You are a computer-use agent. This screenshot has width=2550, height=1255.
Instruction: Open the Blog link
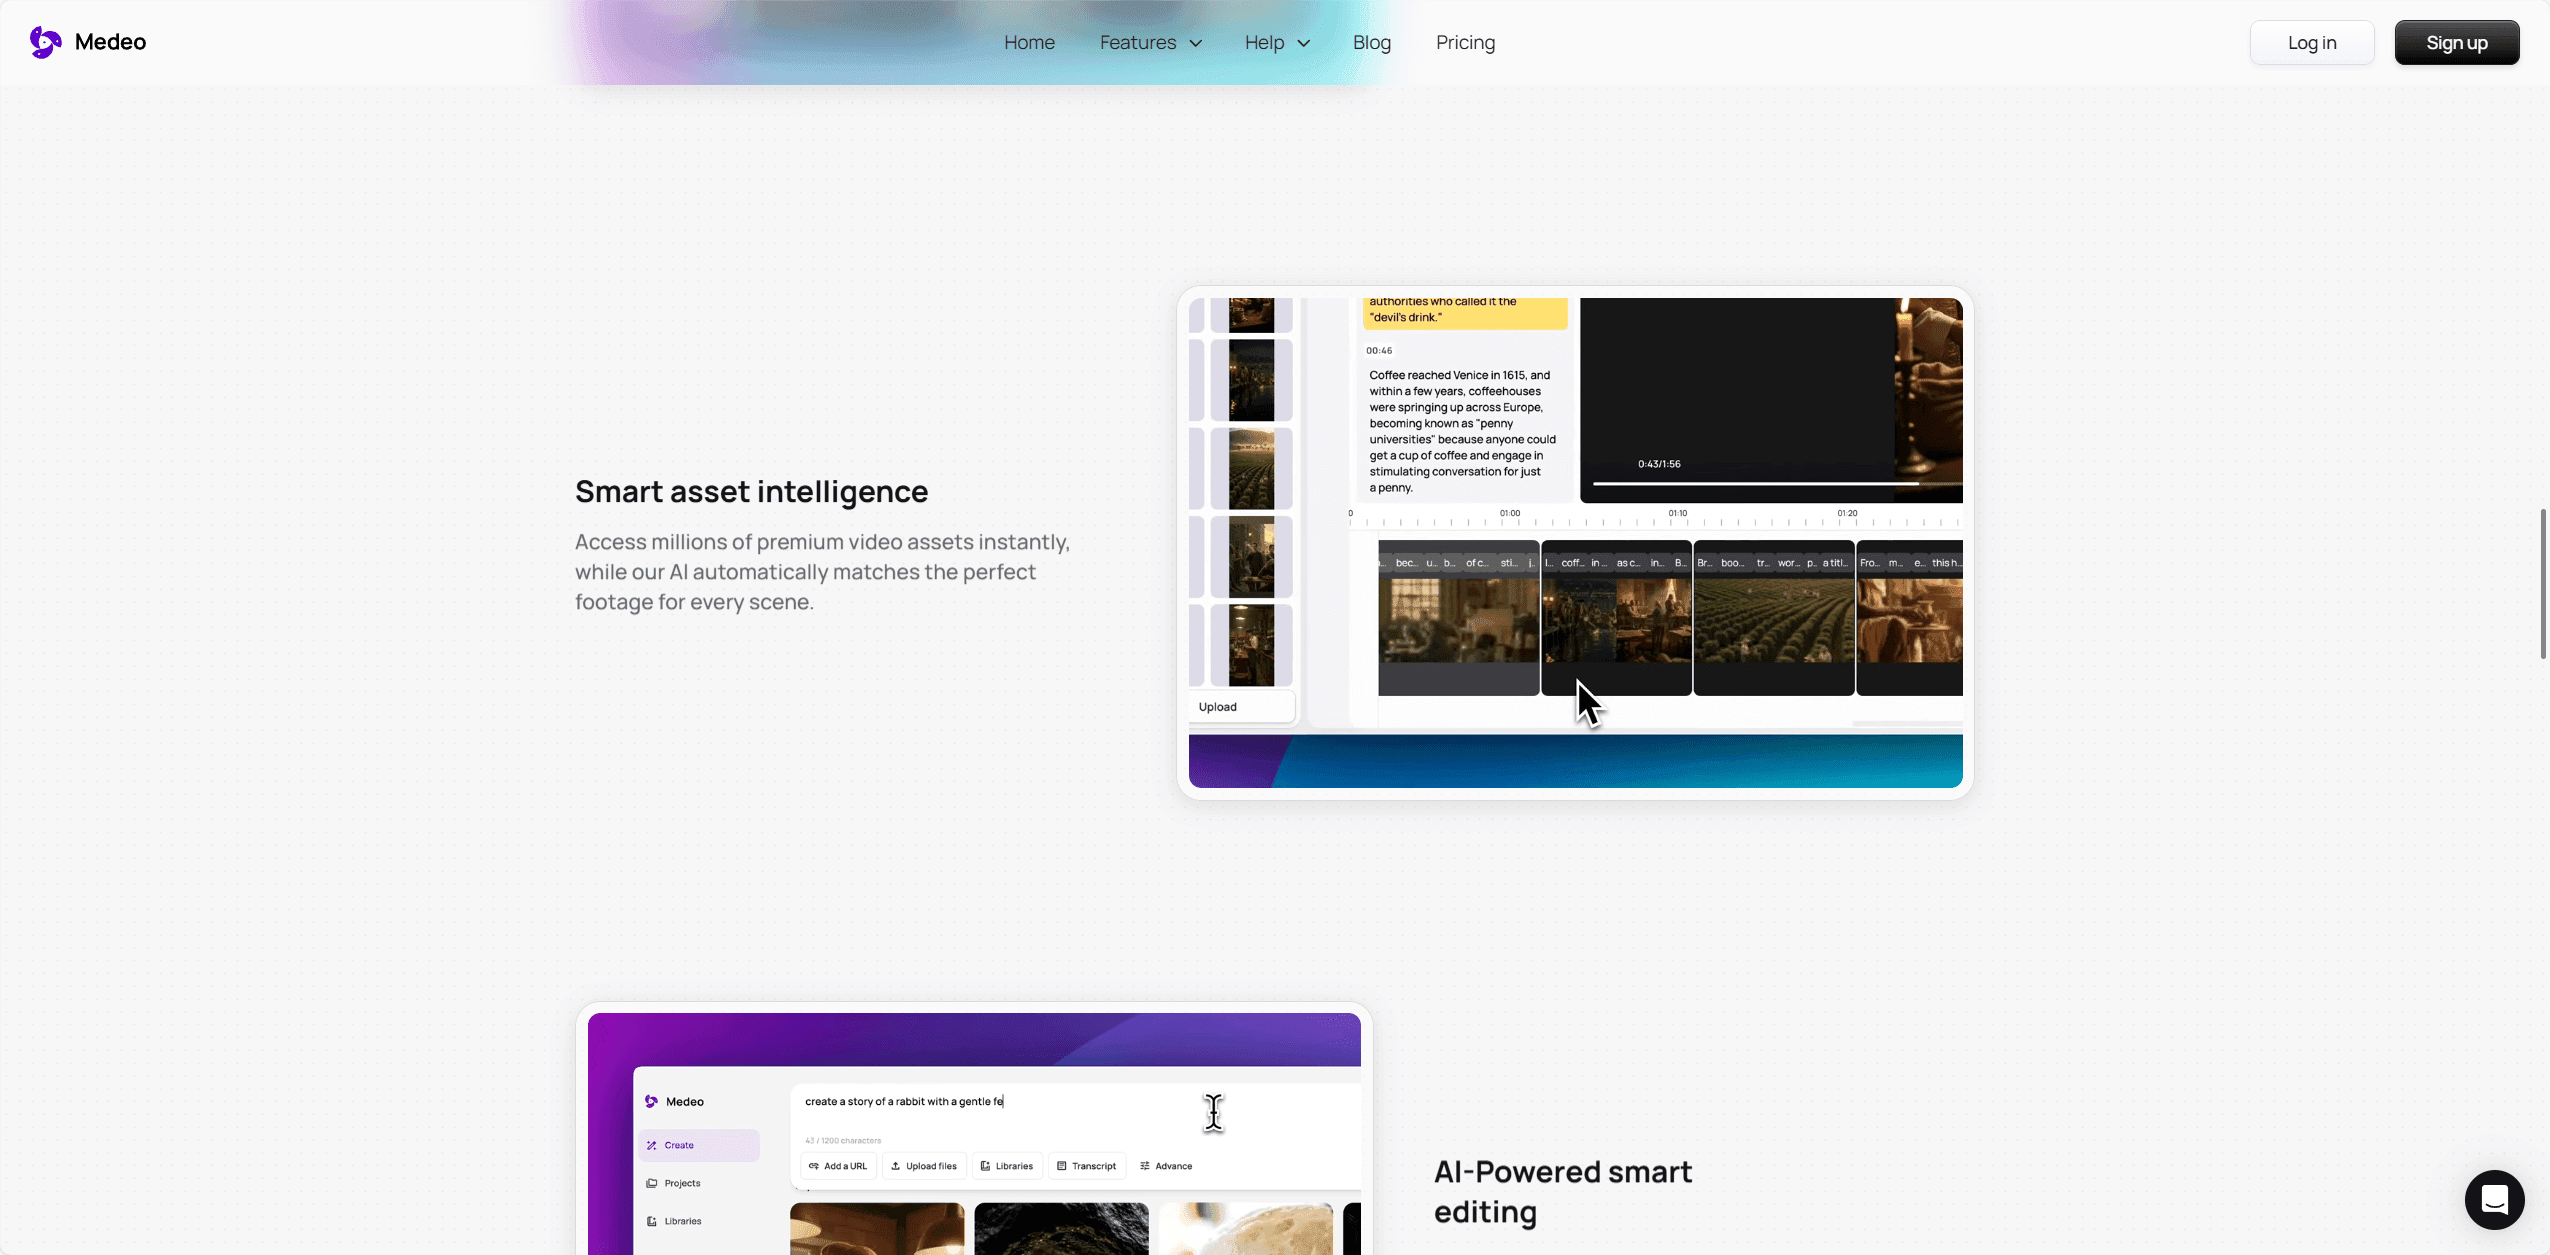pos(1371,43)
